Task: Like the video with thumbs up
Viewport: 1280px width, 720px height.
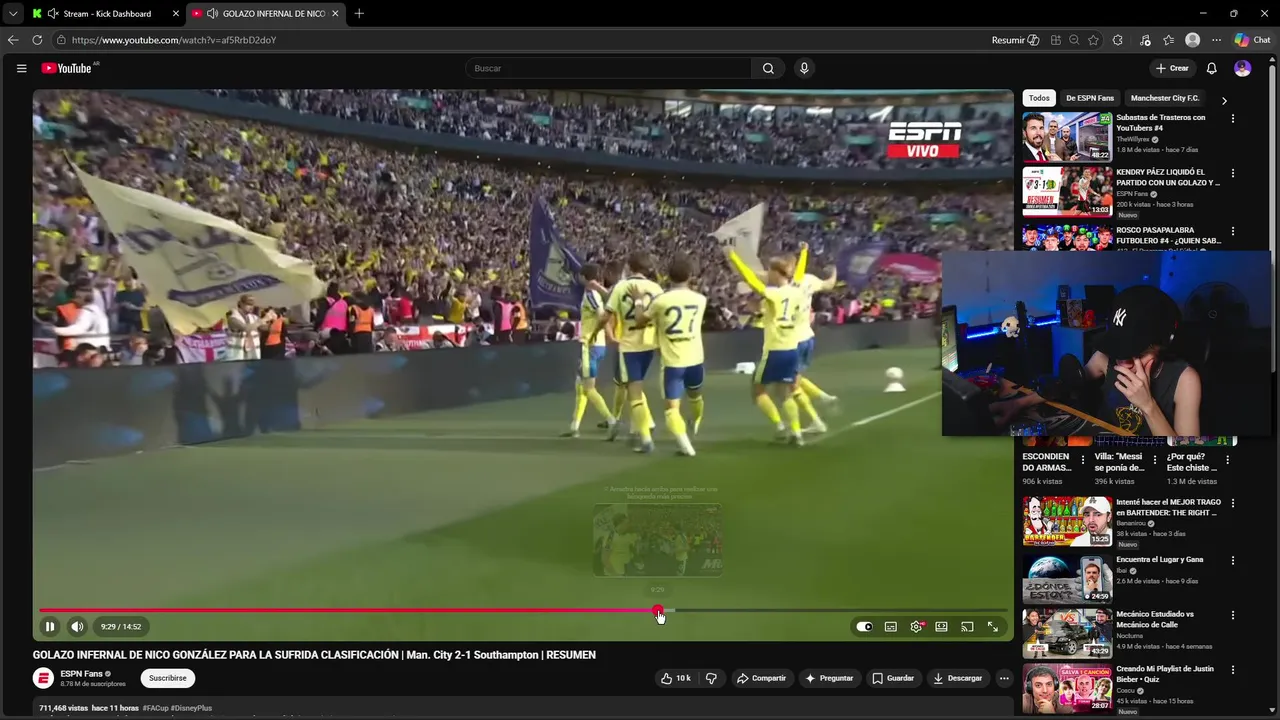Action: [675, 678]
